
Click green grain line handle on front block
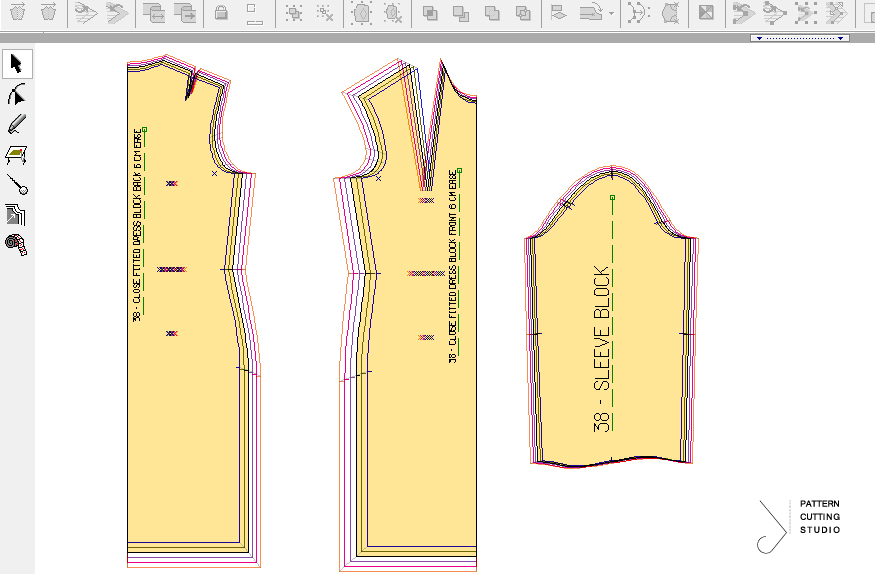tap(459, 170)
